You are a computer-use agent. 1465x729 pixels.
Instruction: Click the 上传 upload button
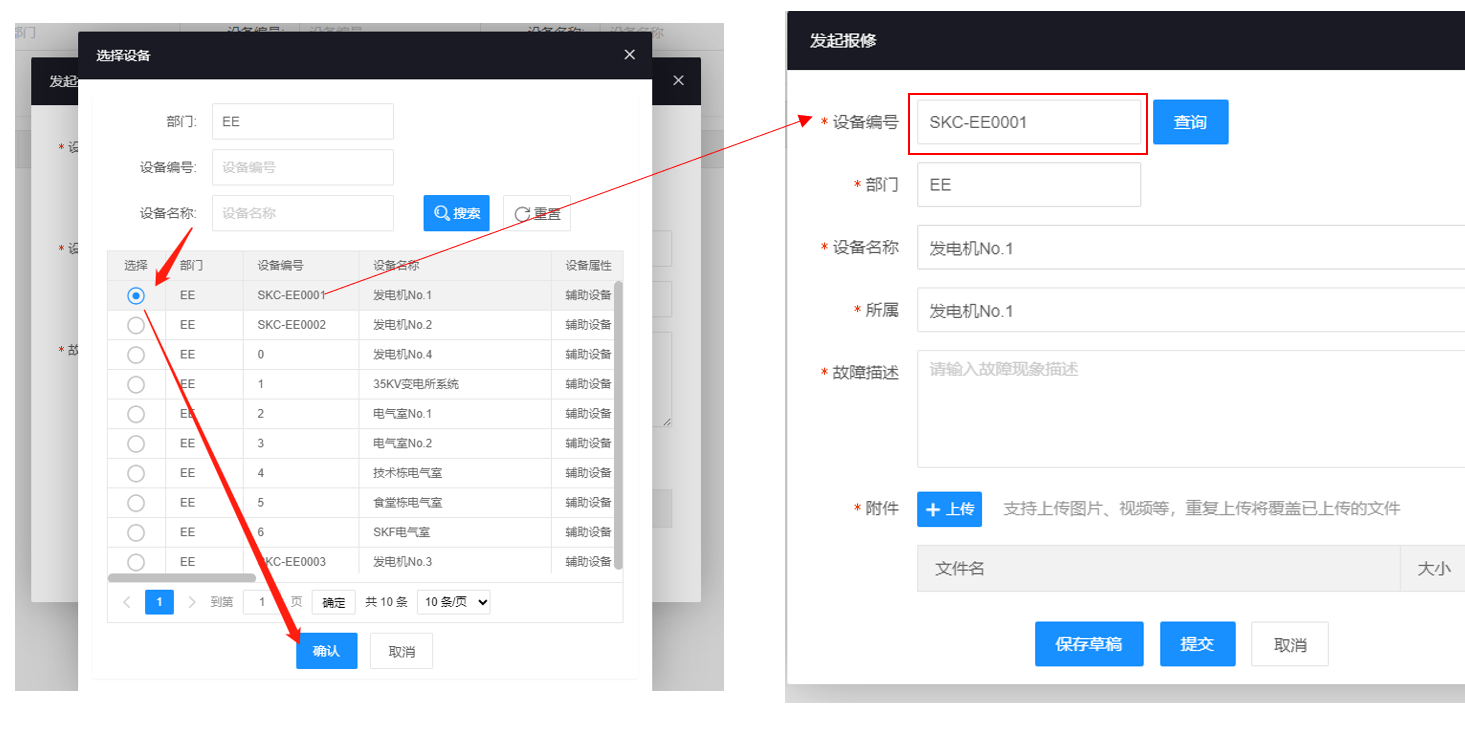tap(949, 509)
